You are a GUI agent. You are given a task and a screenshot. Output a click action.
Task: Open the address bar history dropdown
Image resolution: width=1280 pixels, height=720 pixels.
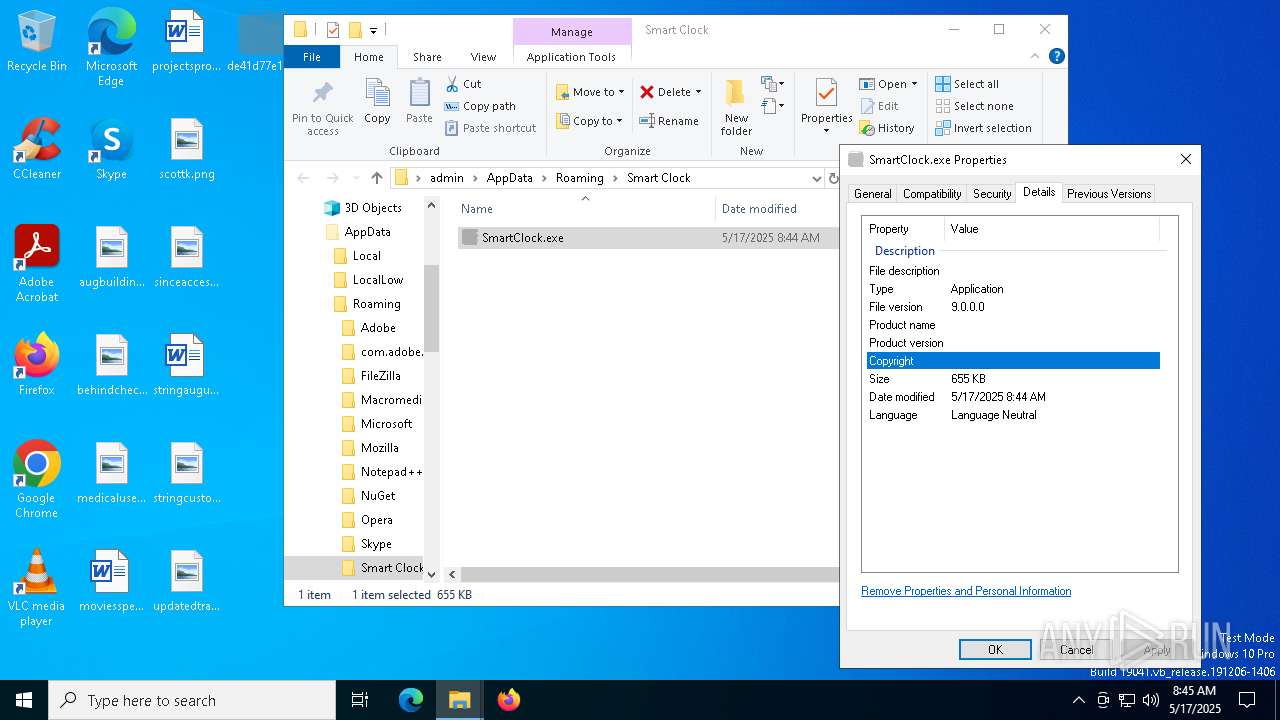pos(817,178)
